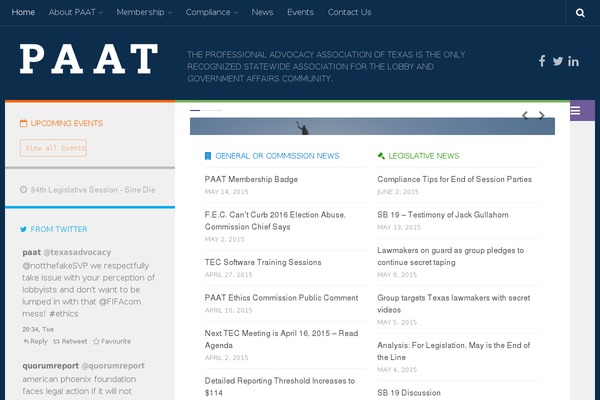
Task: Open PAAT Membership Badge article
Action: coord(251,179)
